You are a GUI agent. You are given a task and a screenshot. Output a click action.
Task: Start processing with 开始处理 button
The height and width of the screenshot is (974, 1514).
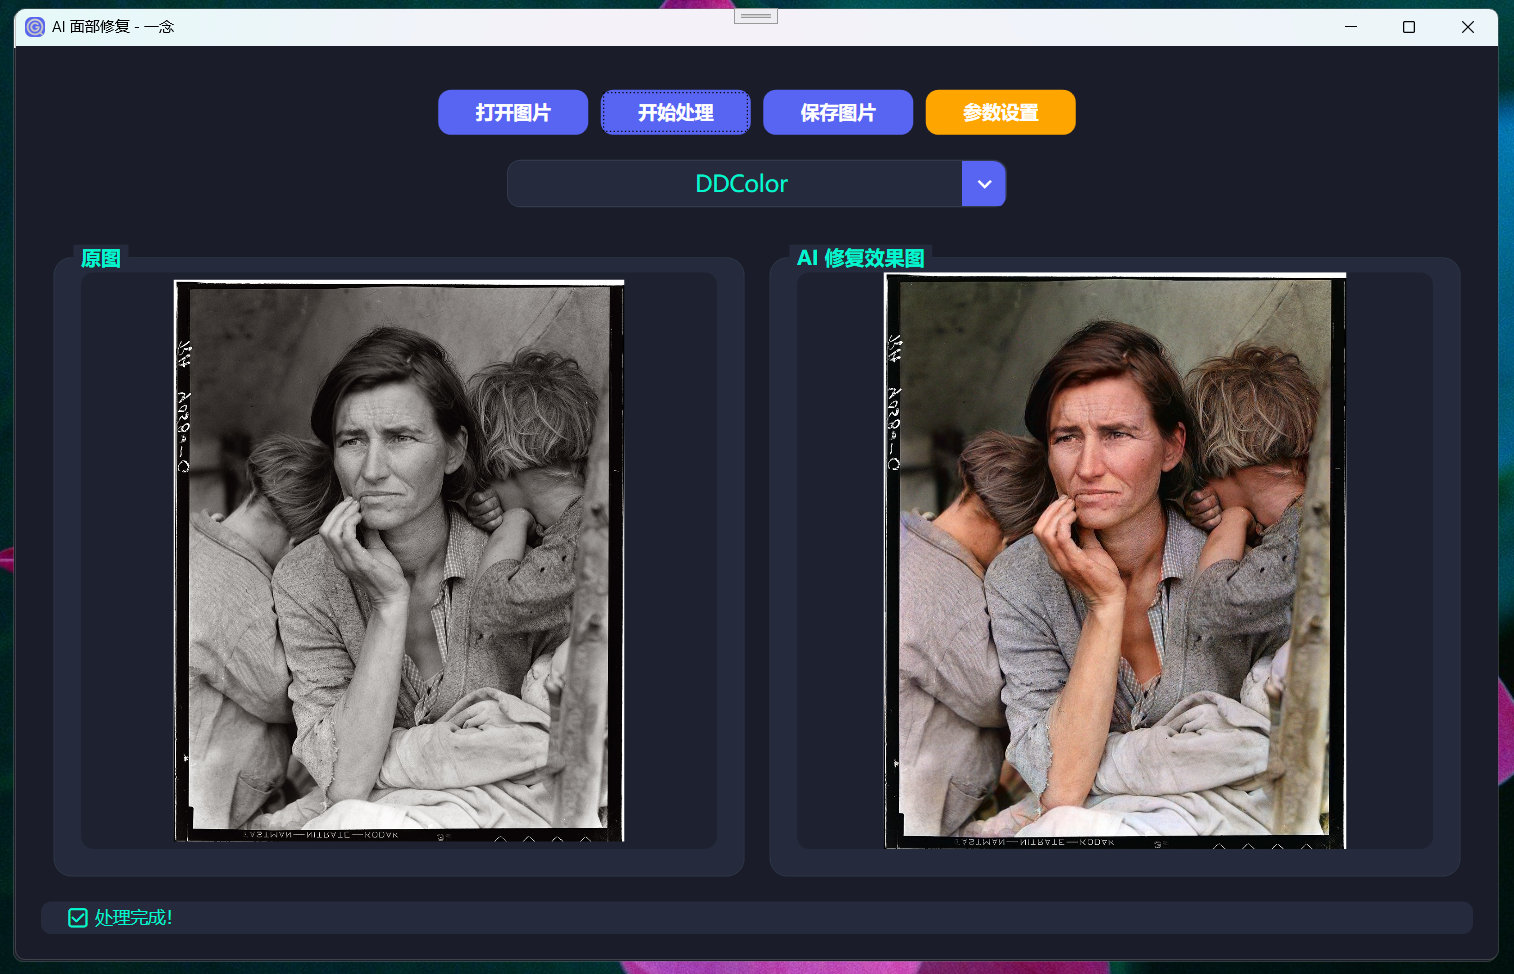point(676,112)
